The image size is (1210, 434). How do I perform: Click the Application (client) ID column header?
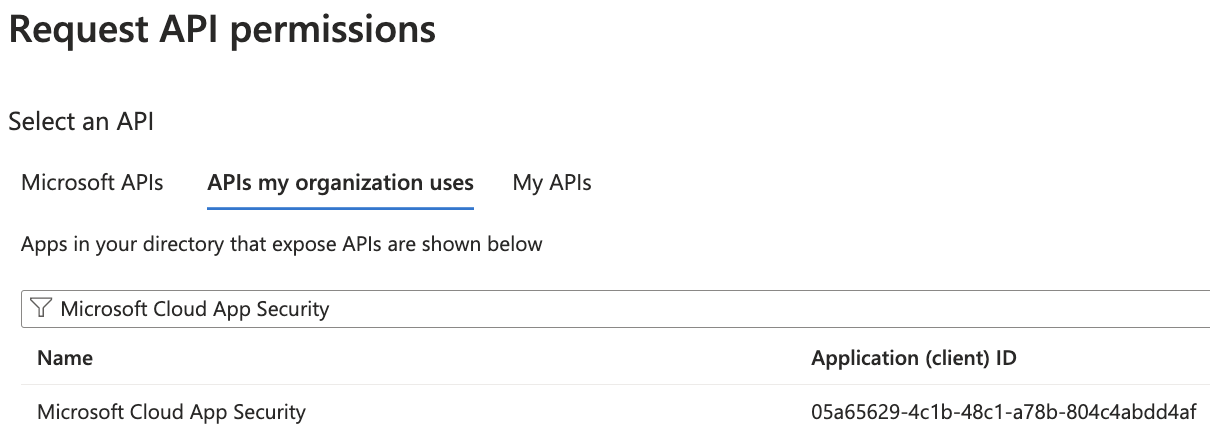coord(914,358)
